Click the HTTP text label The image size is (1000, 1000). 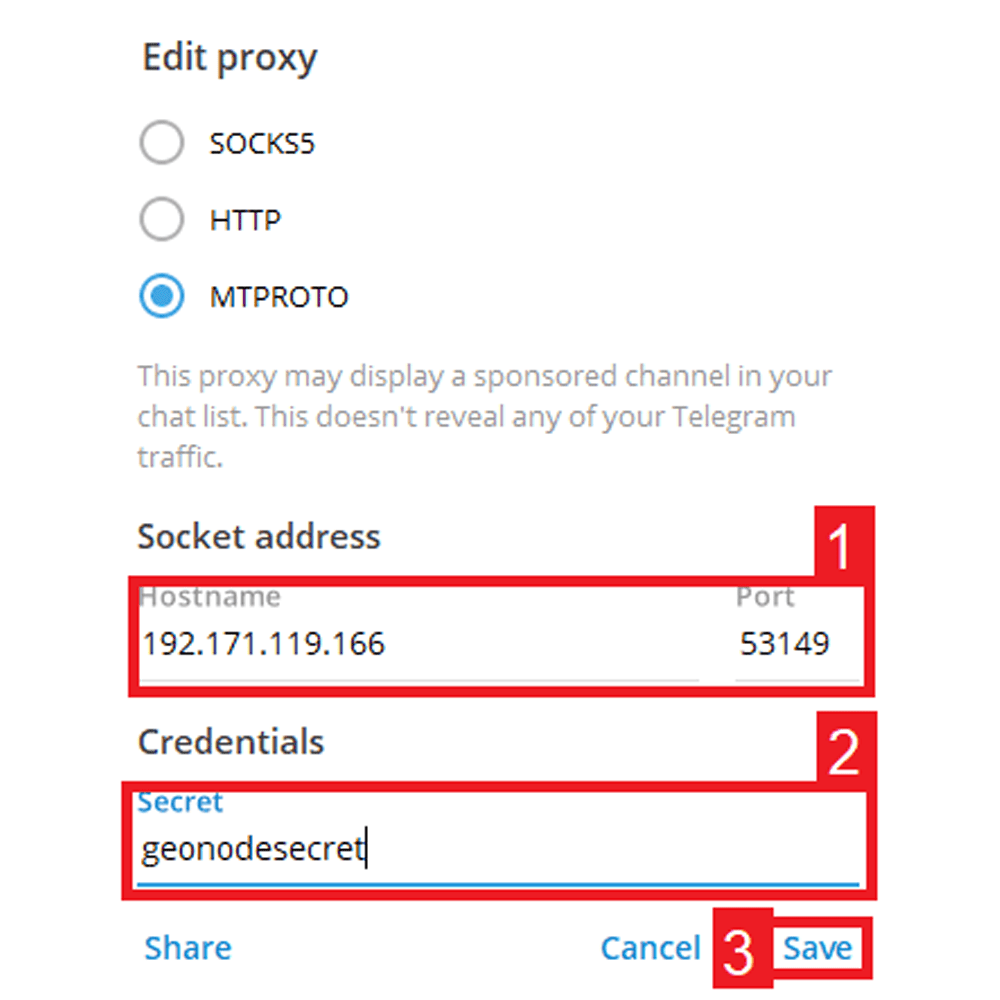[245, 221]
